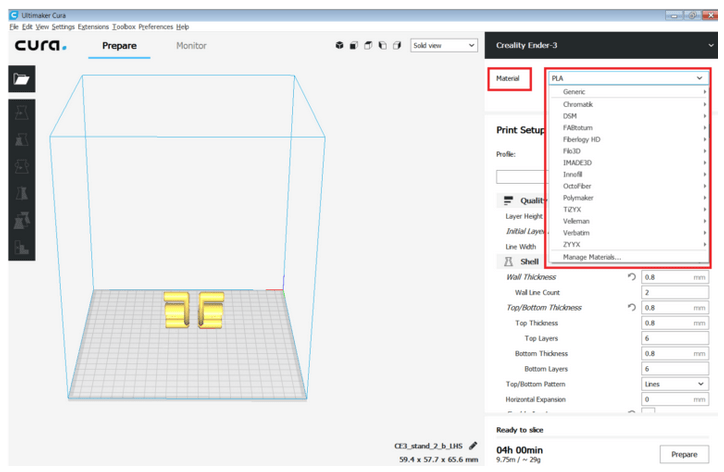The image size is (724, 472).
Task: Click the Wall Thickness value field
Action: pyautogui.click(x=675, y=277)
